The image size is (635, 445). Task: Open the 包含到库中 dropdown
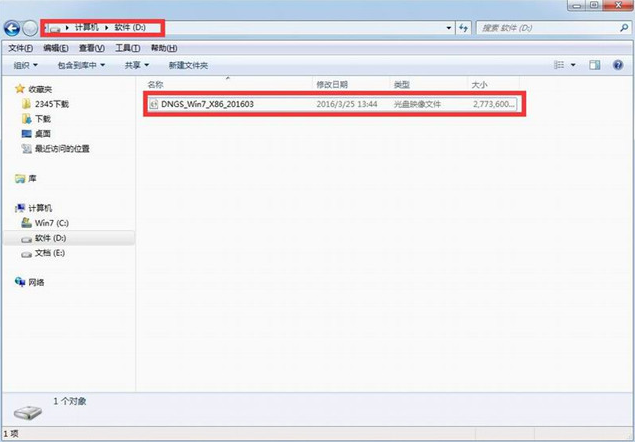pyautogui.click(x=81, y=65)
